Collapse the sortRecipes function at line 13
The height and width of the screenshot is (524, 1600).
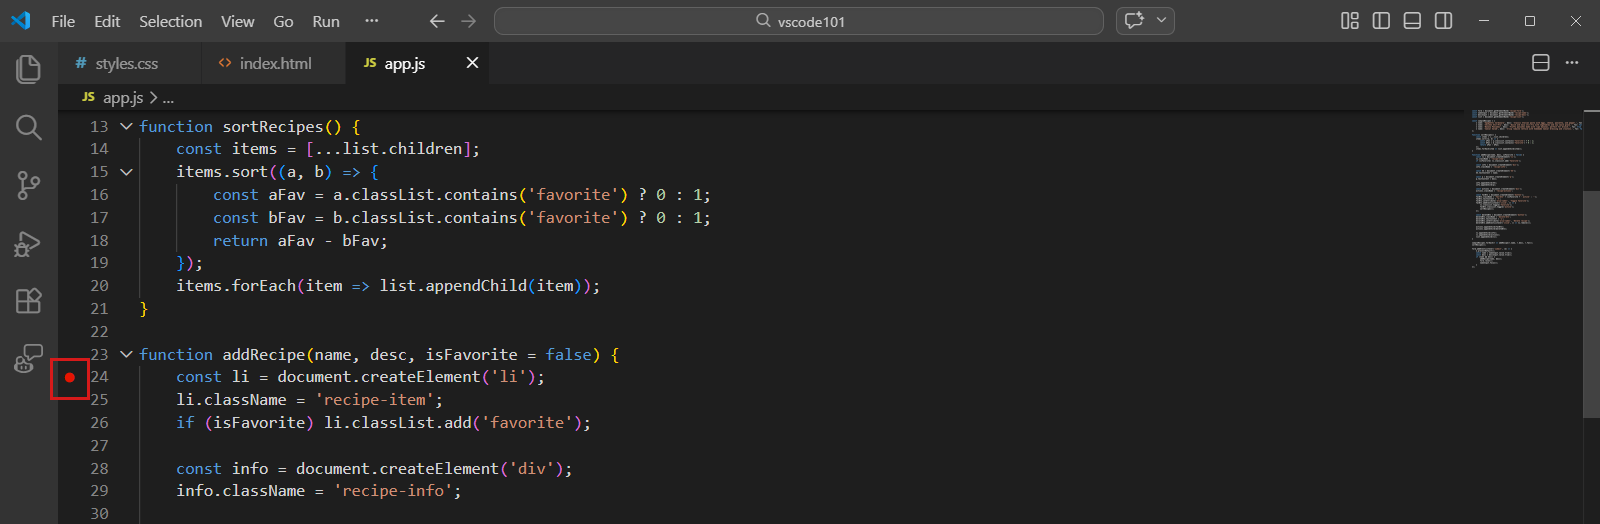[126, 127]
